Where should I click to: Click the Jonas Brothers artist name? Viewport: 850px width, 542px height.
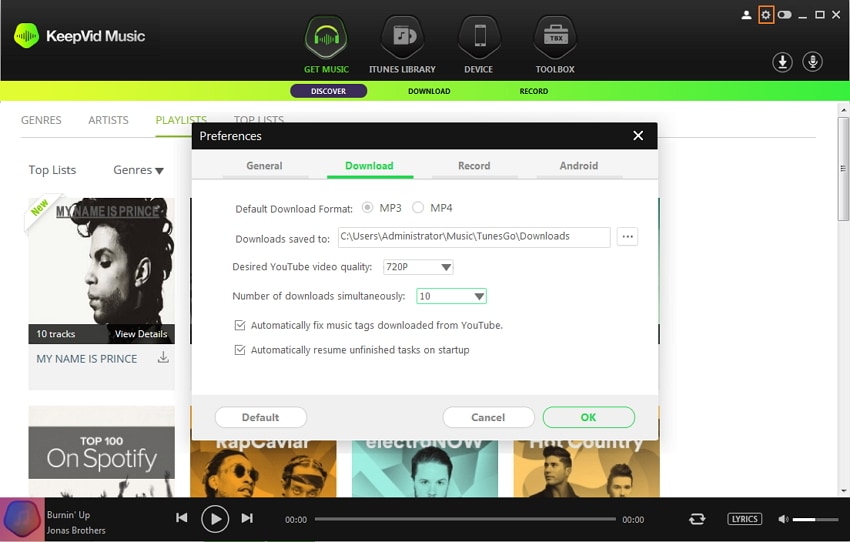(76, 530)
